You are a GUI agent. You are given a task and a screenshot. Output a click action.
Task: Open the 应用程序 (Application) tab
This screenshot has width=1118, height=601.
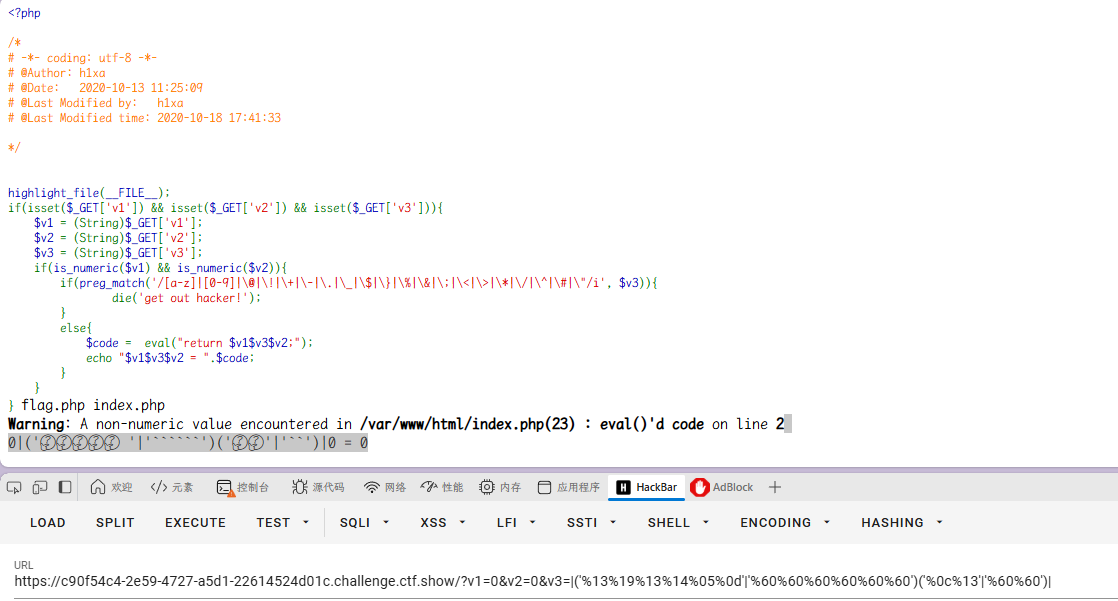point(568,488)
